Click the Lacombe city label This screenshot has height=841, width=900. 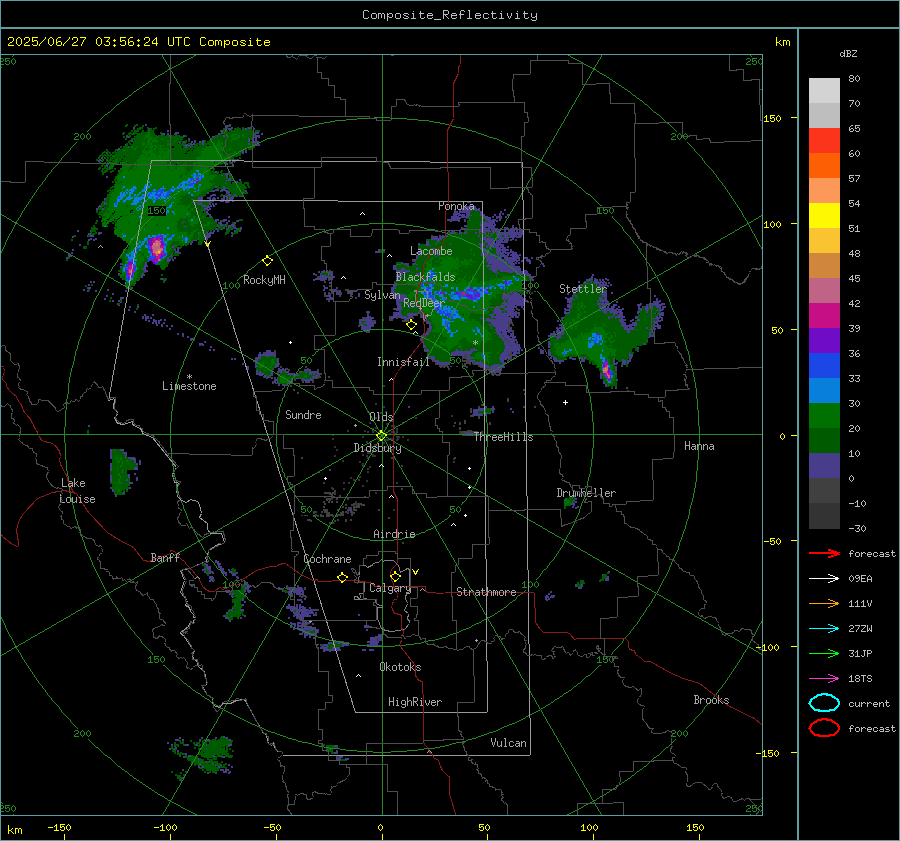click(x=431, y=251)
